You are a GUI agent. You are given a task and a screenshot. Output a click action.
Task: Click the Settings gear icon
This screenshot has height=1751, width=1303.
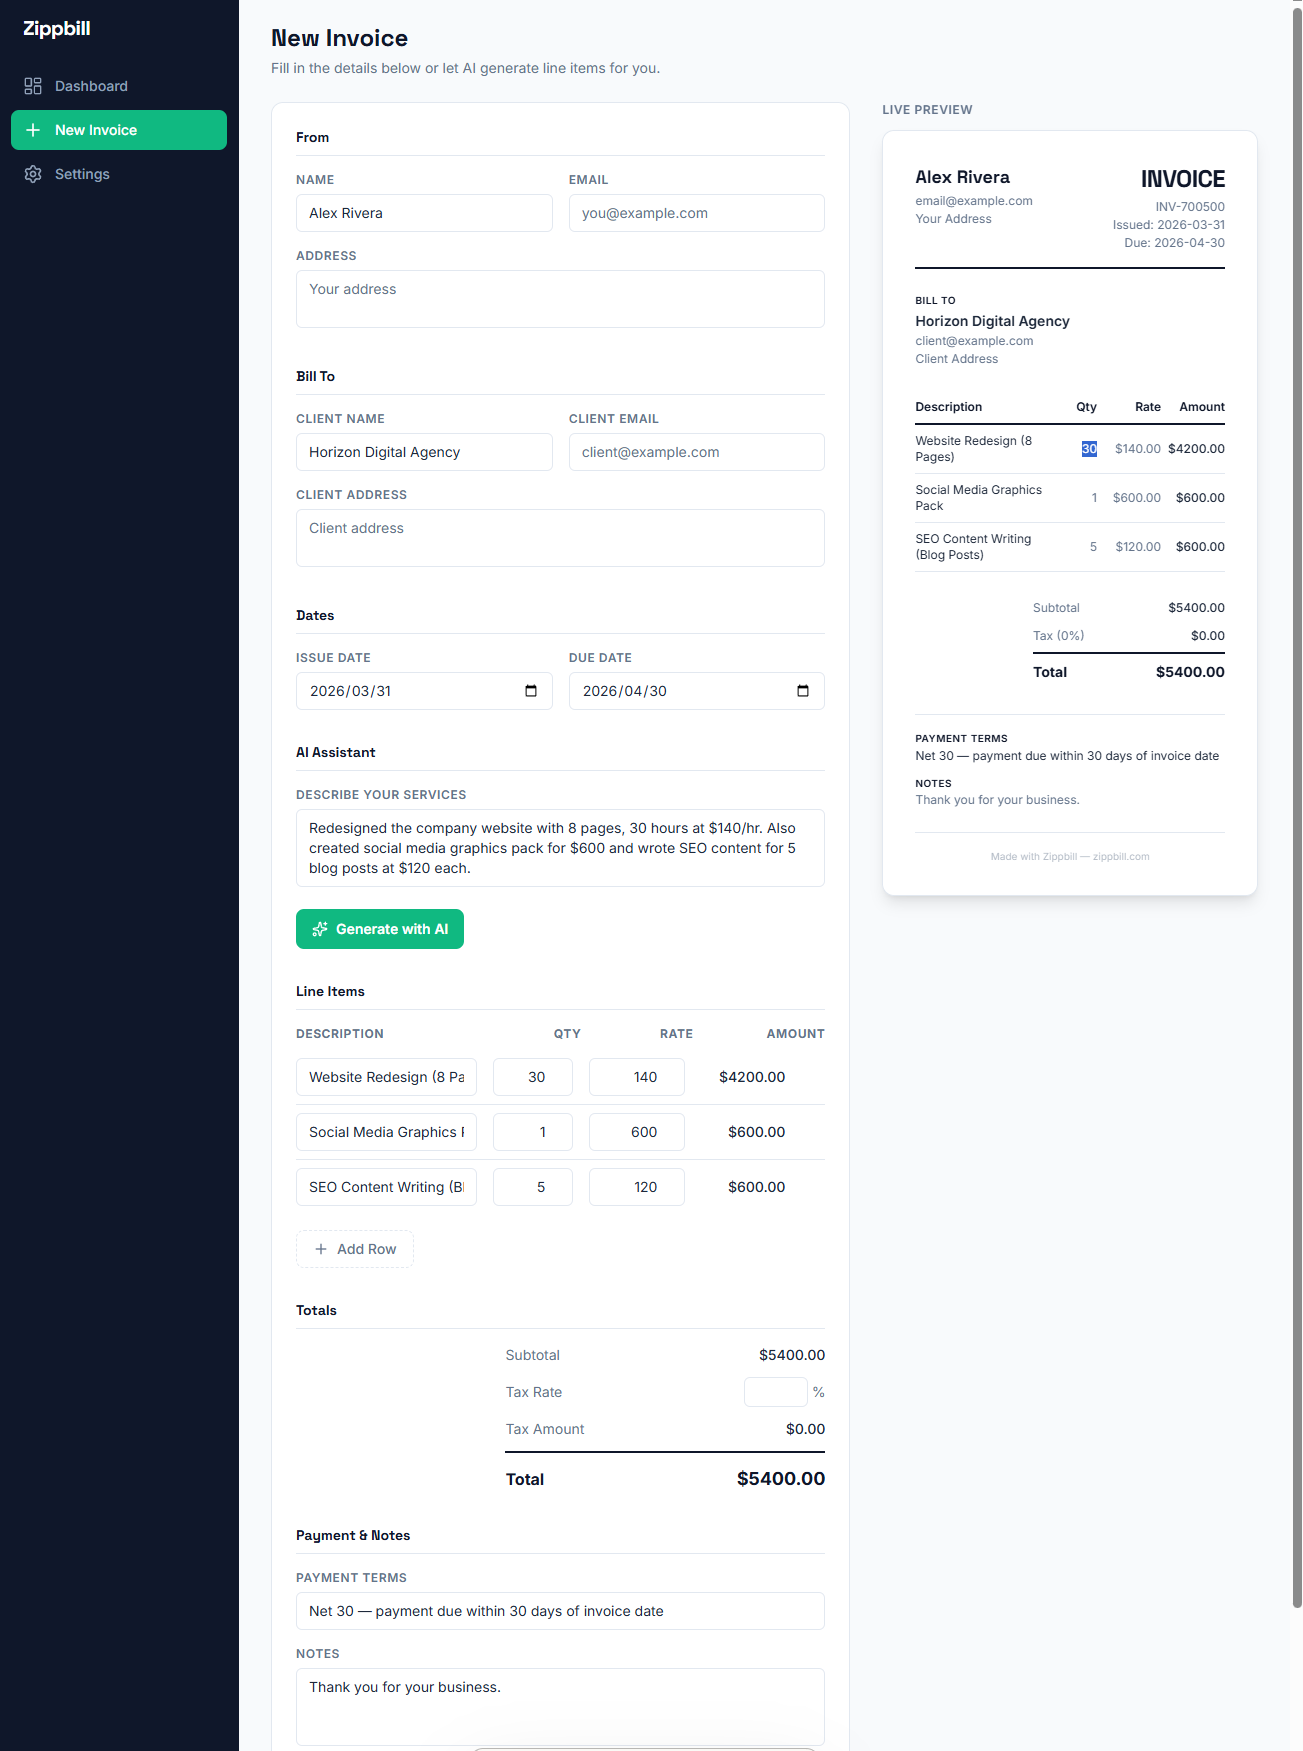33,174
